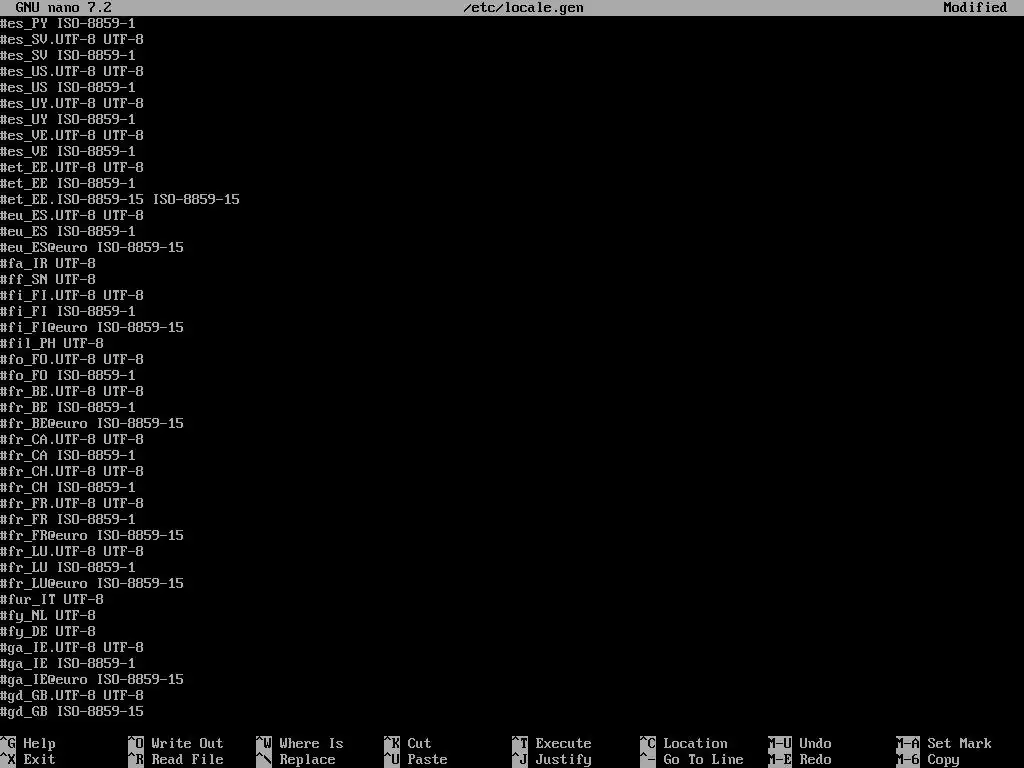Place cursor on line #fi_FI ISO-8859-1
This screenshot has height=768, width=1024.
point(68,312)
